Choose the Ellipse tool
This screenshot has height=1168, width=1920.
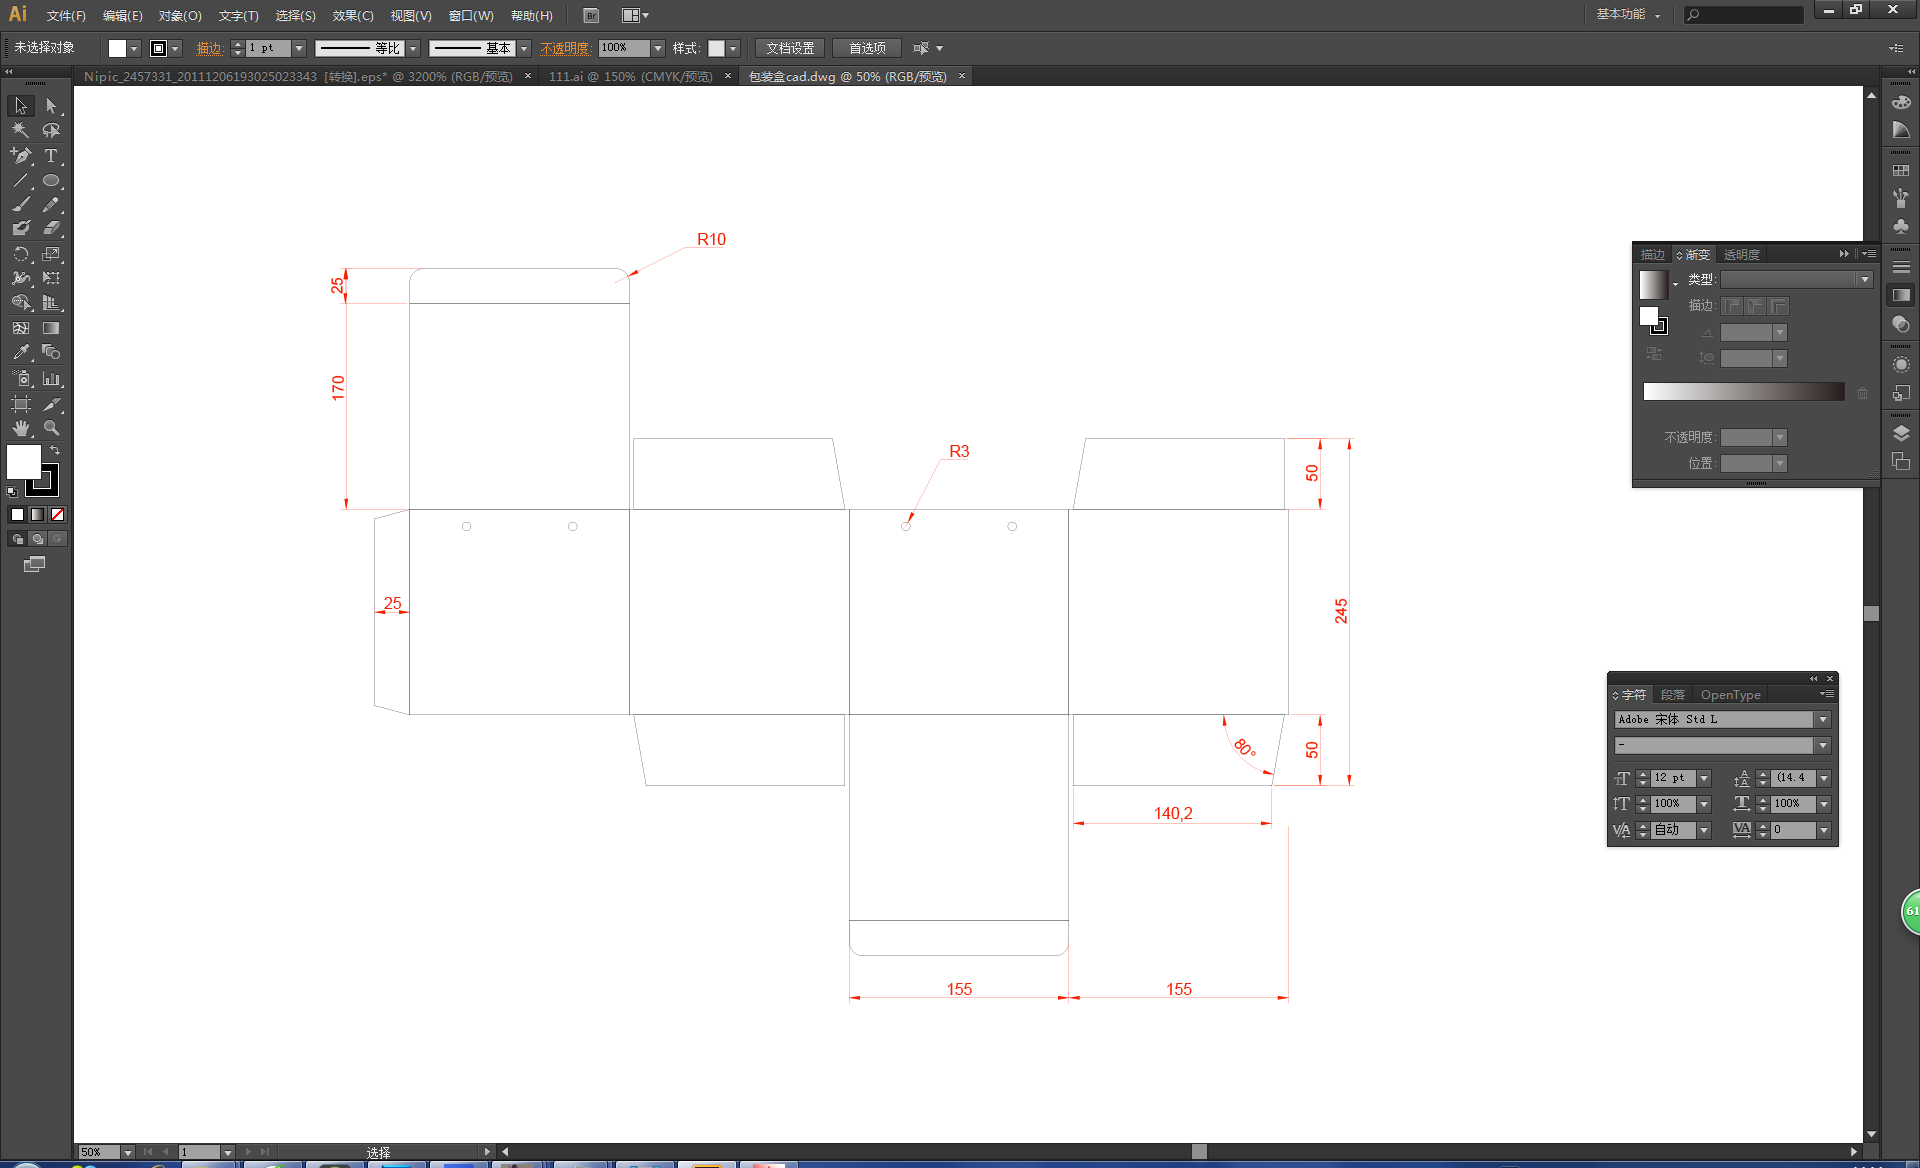tap(51, 180)
